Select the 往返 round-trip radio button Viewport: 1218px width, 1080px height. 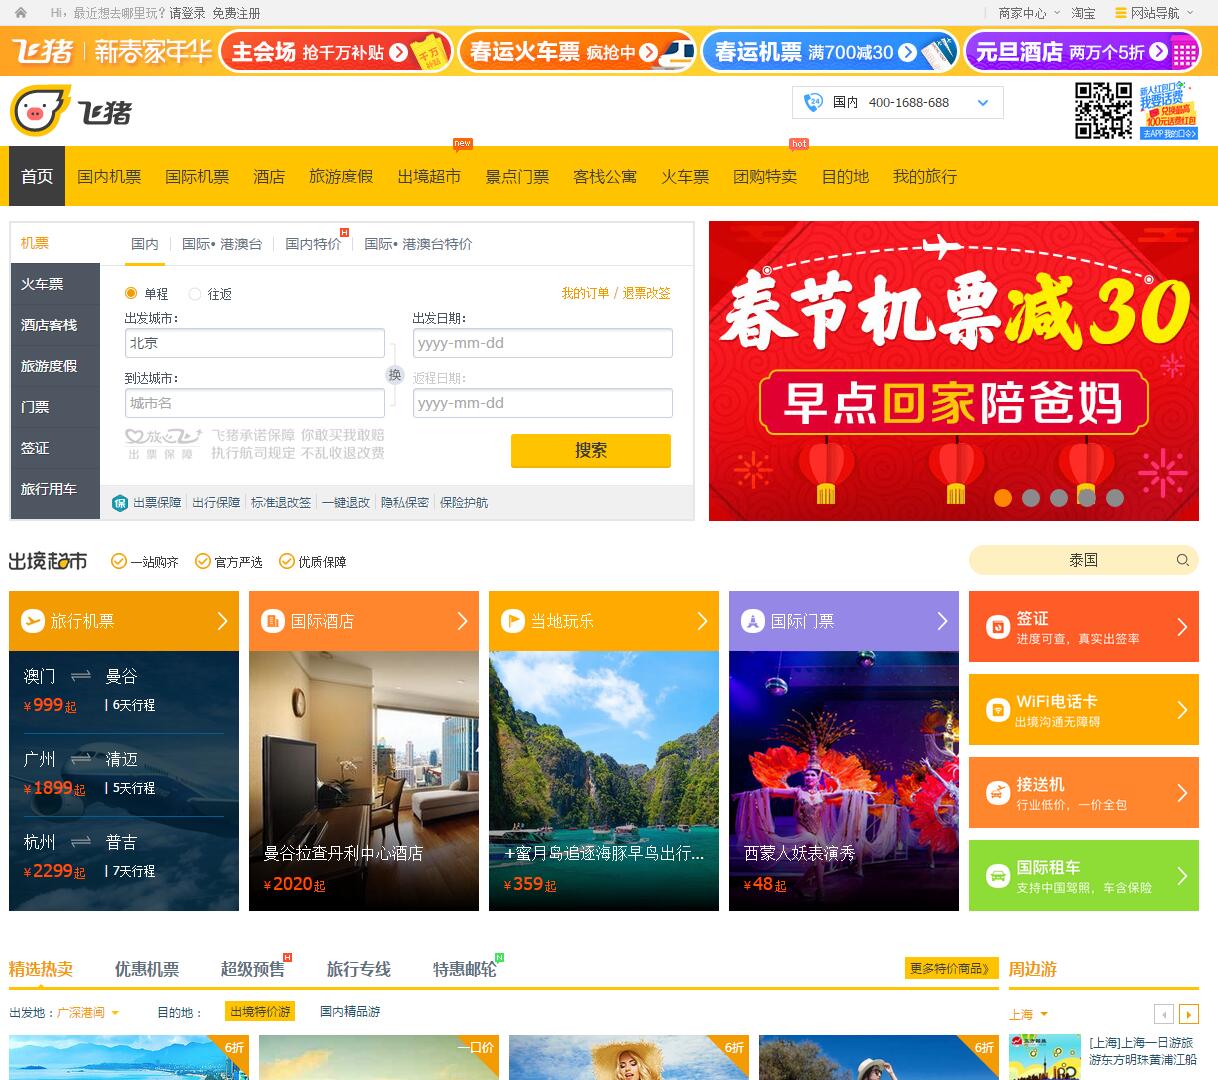click(x=195, y=293)
